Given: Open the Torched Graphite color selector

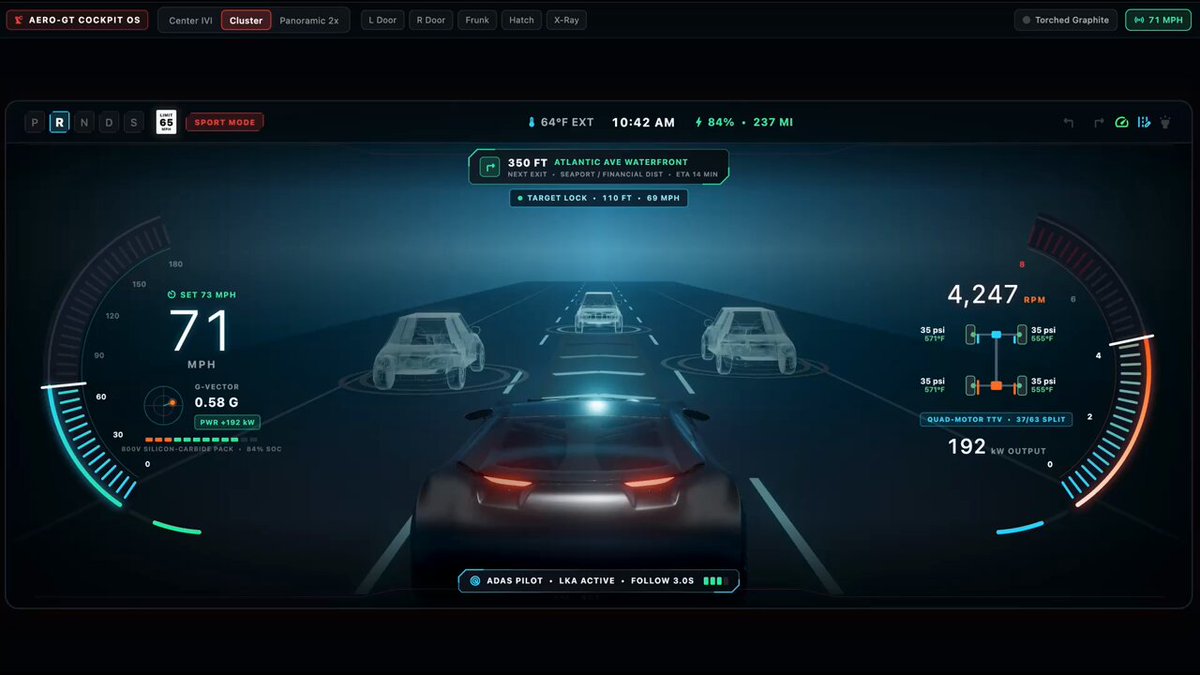Looking at the screenshot, I should click(x=1065, y=20).
